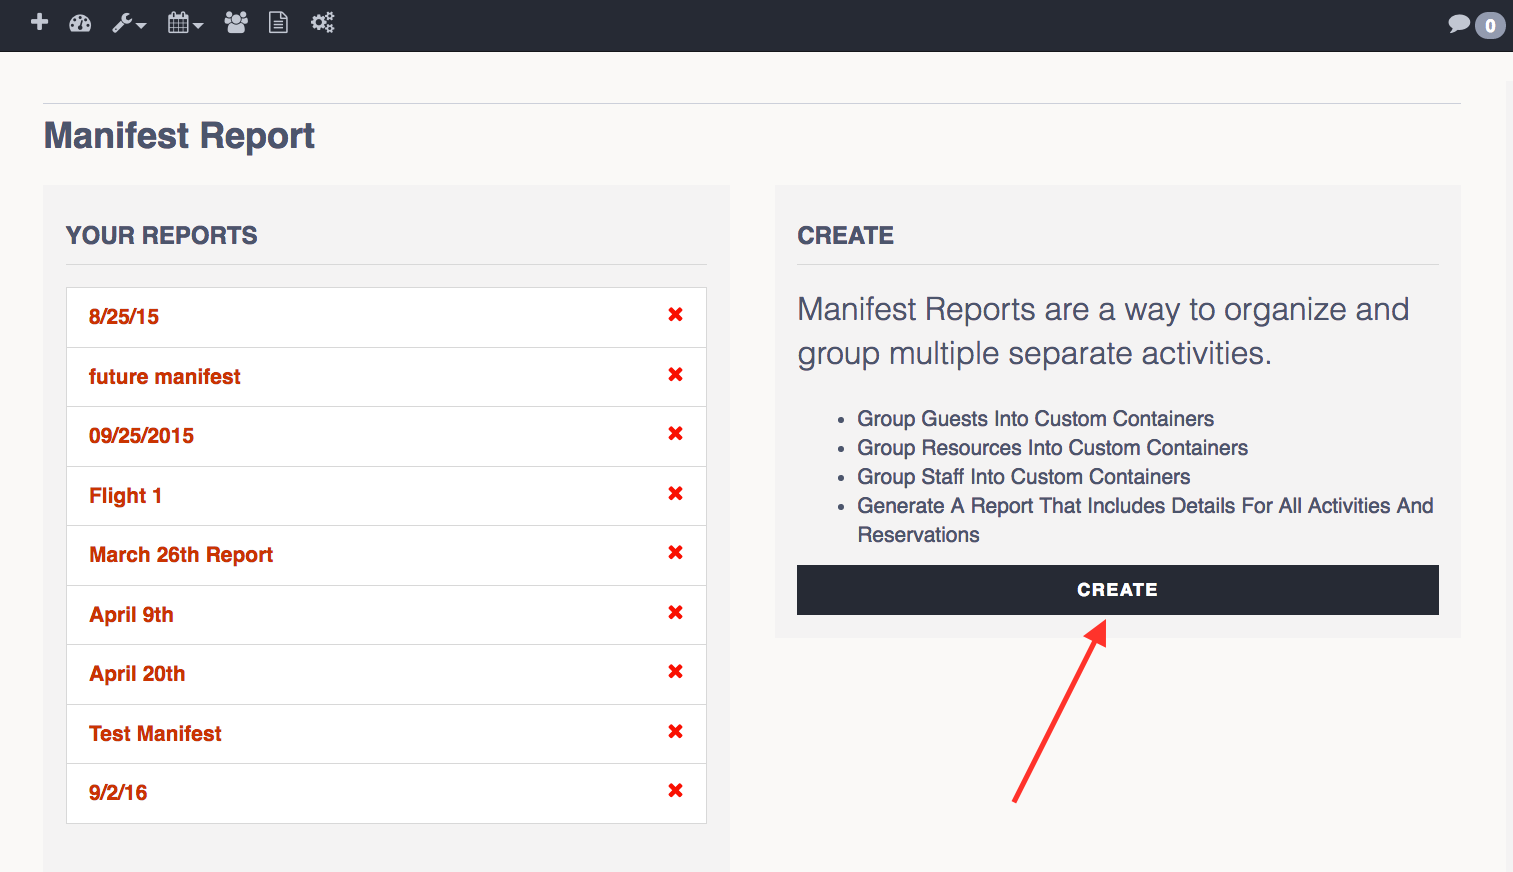Screen dimensions: 1513x872
Task: Open the April 20th report
Action: pos(137,674)
